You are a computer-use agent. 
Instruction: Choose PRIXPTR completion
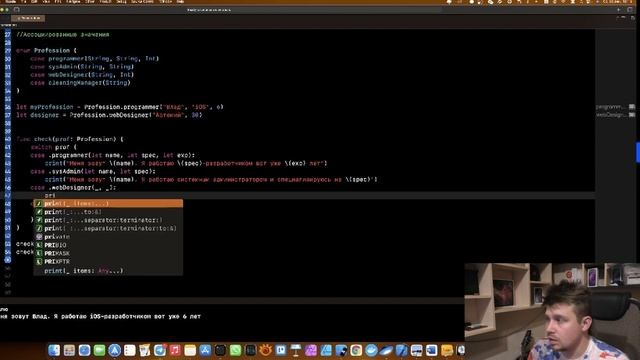tap(108, 262)
